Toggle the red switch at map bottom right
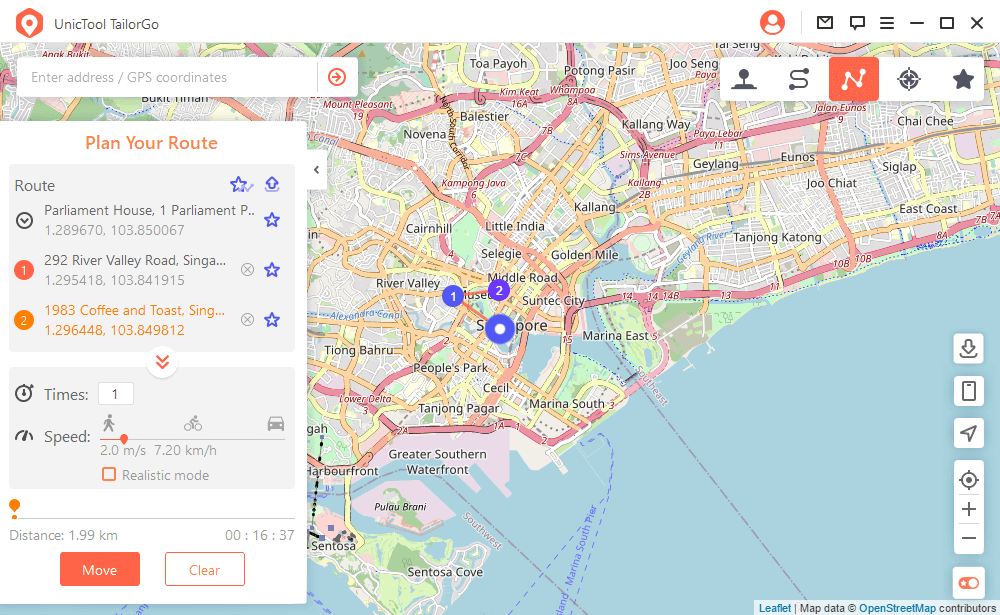1000x615 pixels. click(x=968, y=583)
